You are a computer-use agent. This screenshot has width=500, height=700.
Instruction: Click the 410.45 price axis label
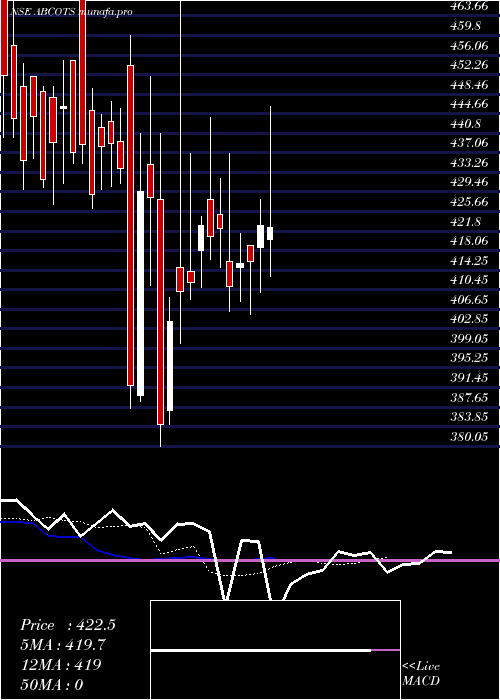pos(469,280)
